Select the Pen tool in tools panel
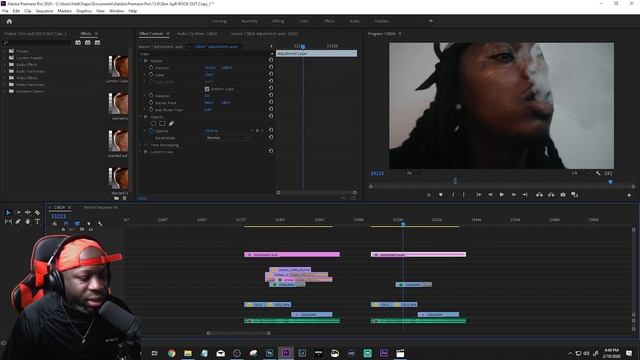This screenshot has height=360, width=640. pyautogui.click(x=18, y=221)
